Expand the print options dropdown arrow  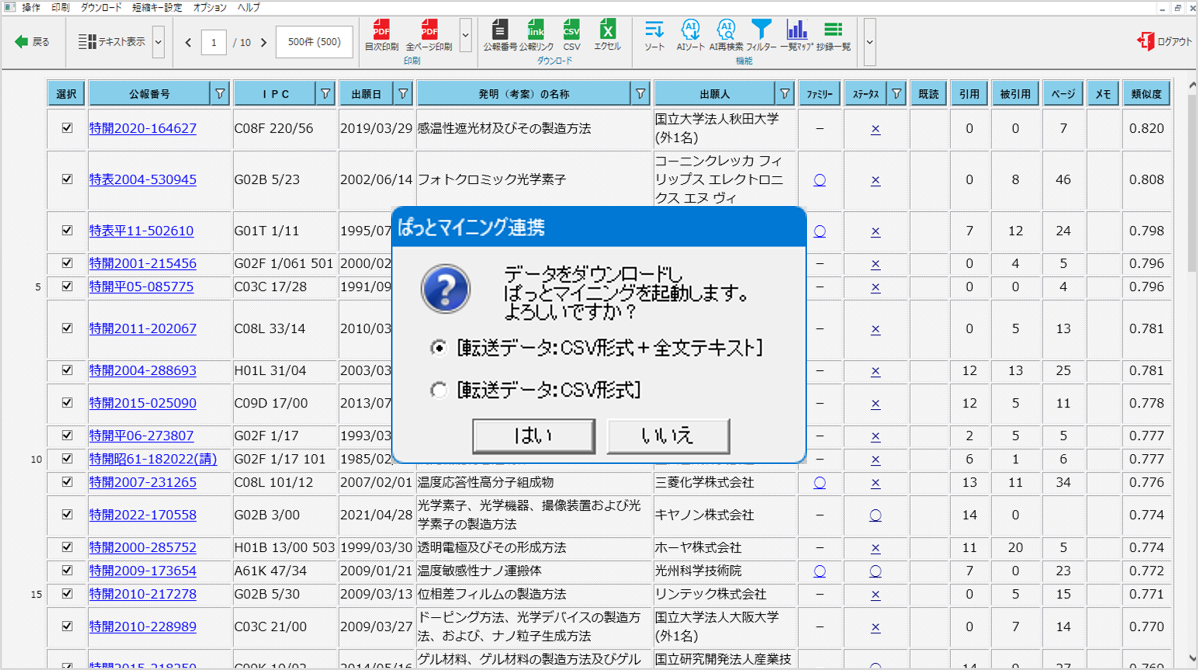tap(465, 35)
